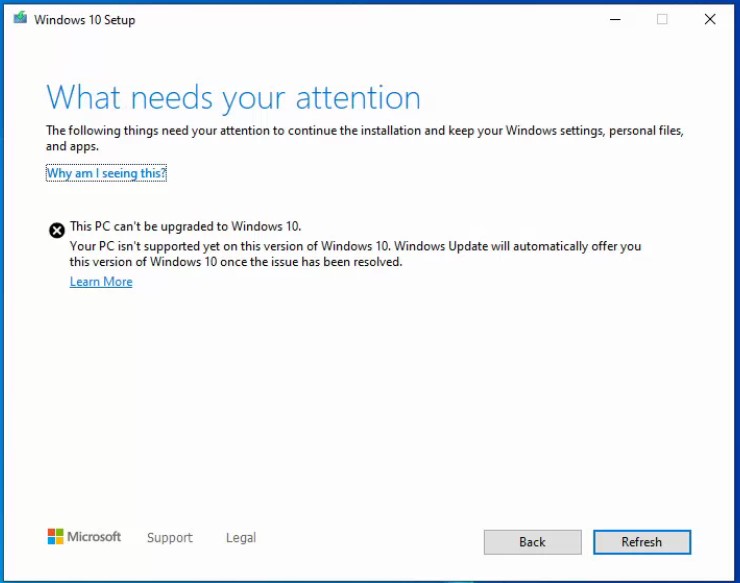Minimize the Windows 10 Setup window
Screen dimensions: 740x583
pos(615,19)
